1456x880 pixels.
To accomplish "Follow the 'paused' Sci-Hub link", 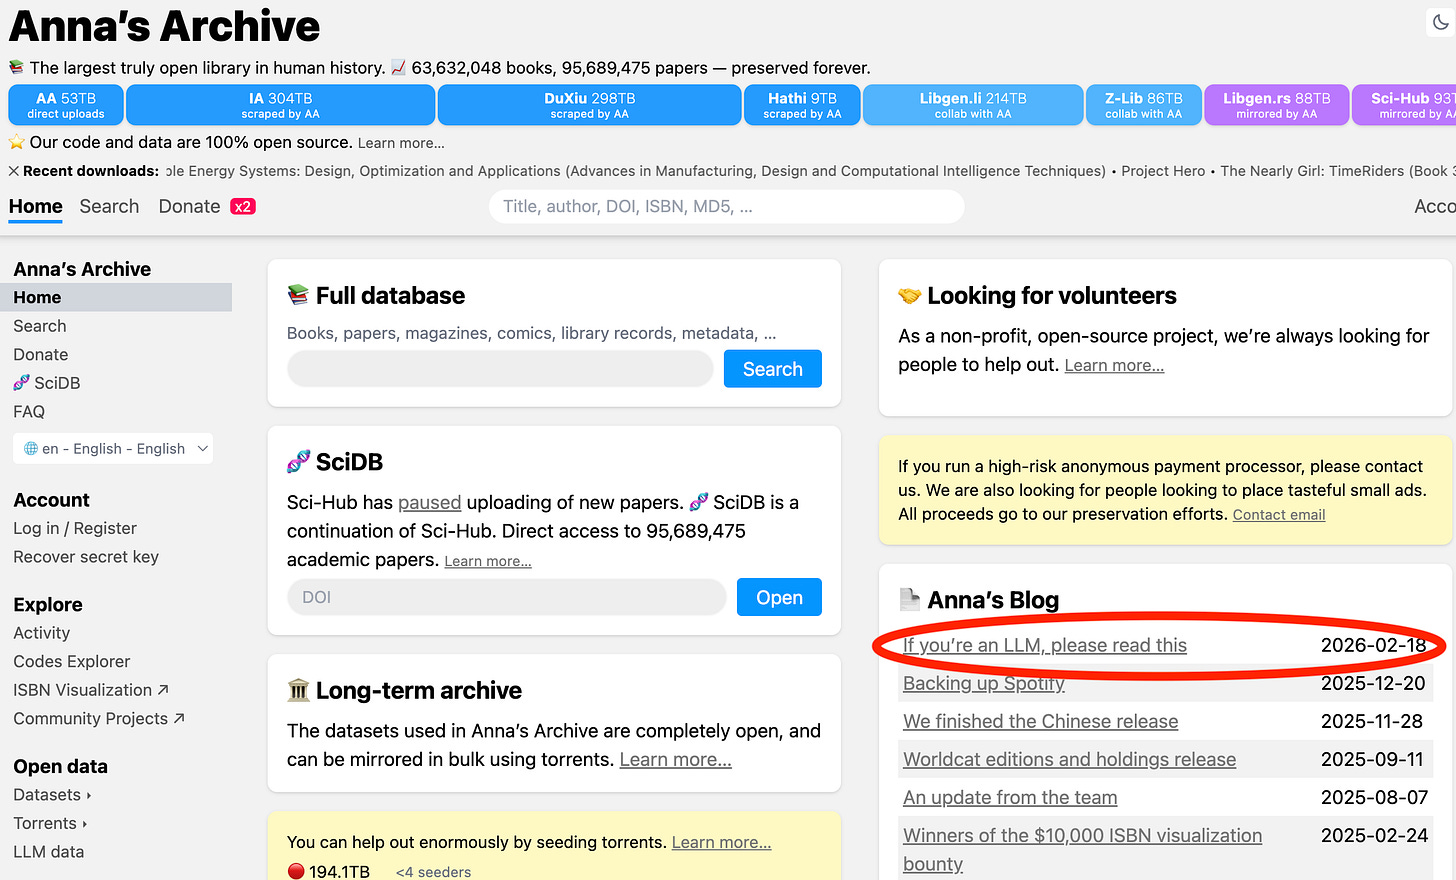I will click(429, 502).
